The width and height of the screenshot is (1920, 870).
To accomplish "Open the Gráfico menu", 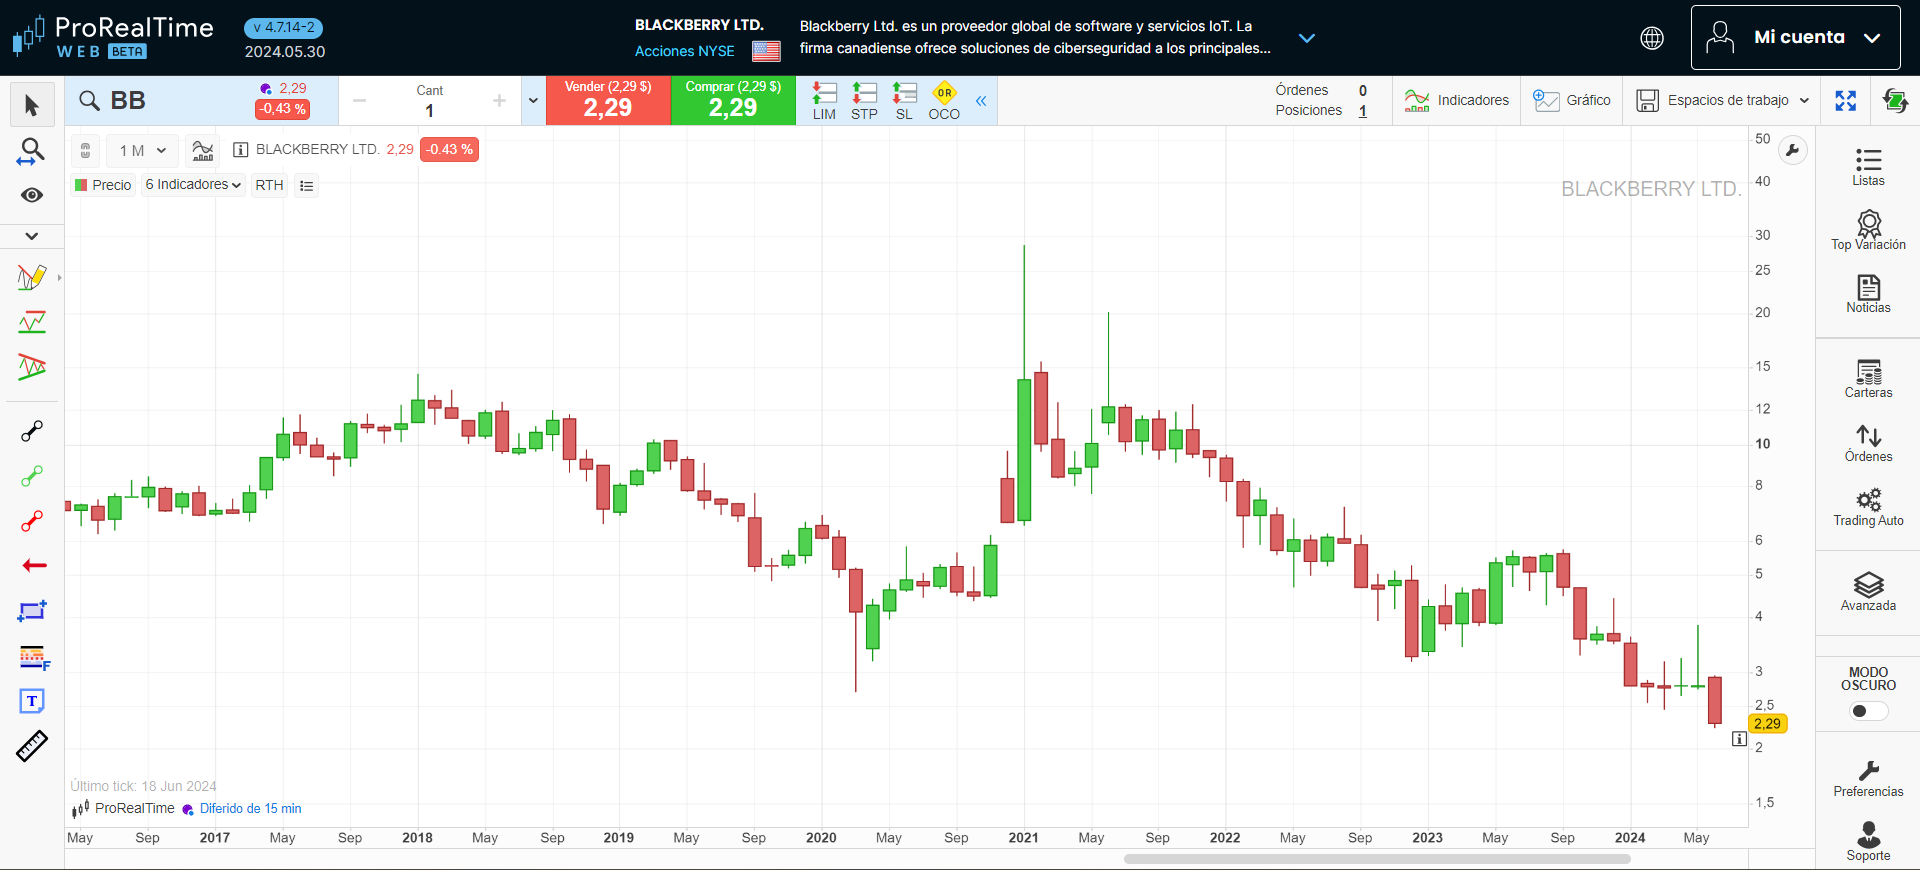I will 1572,100.
